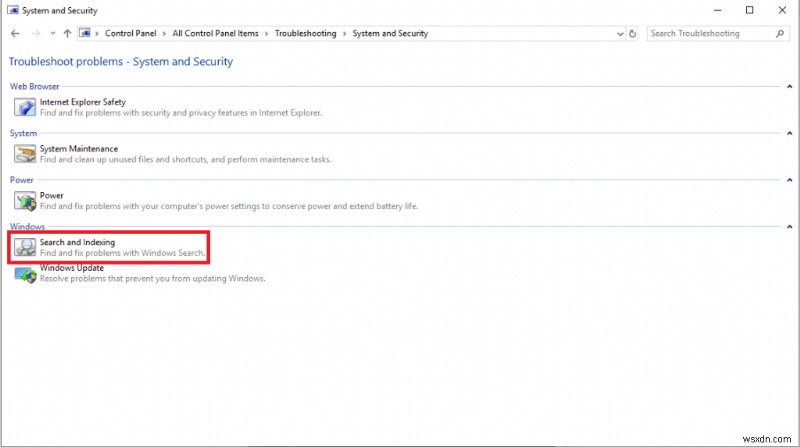Go back with the back arrow
Viewport: 800px width, 447px height.
click(15, 34)
